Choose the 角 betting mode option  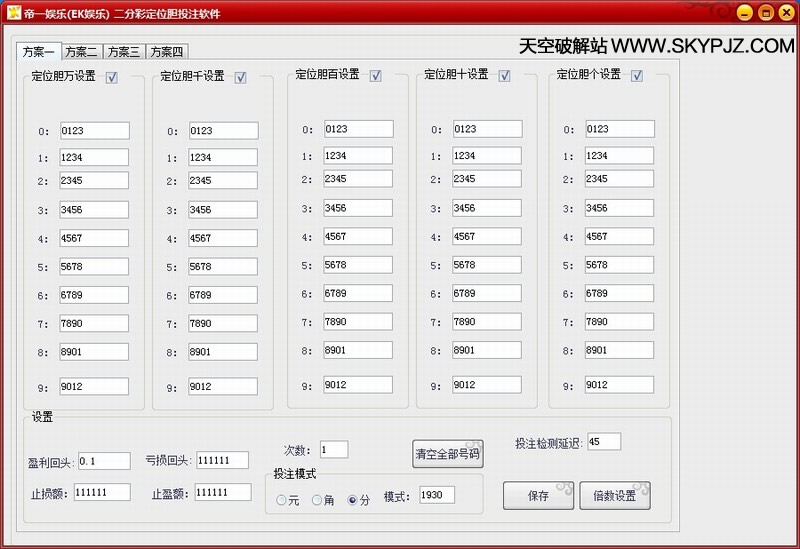click(317, 500)
